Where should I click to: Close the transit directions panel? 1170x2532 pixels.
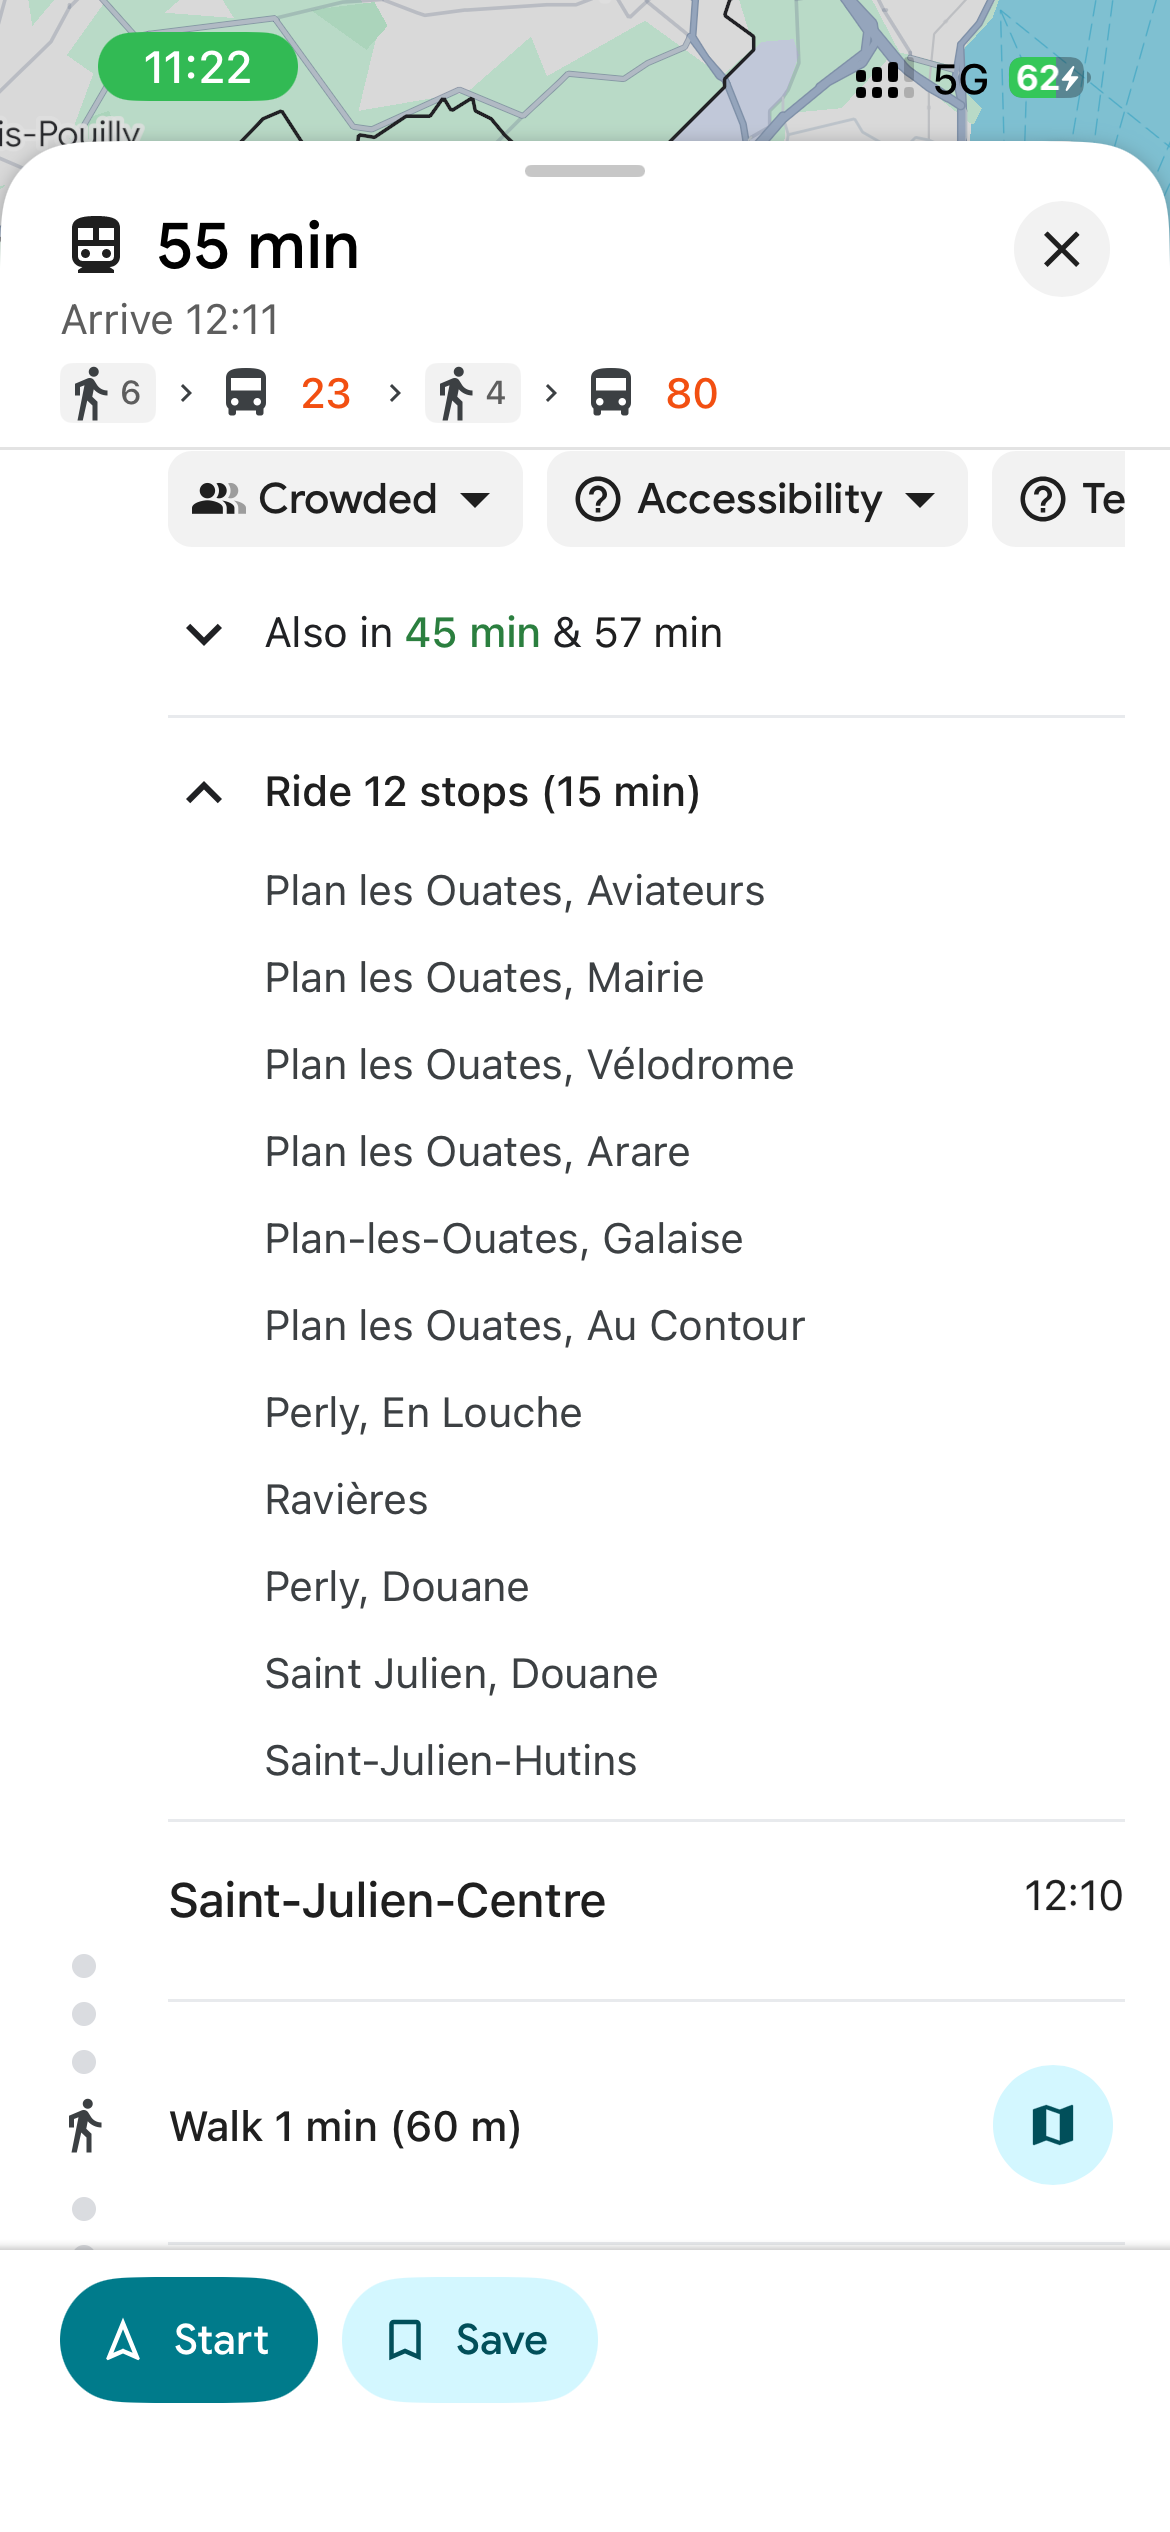tap(1061, 249)
